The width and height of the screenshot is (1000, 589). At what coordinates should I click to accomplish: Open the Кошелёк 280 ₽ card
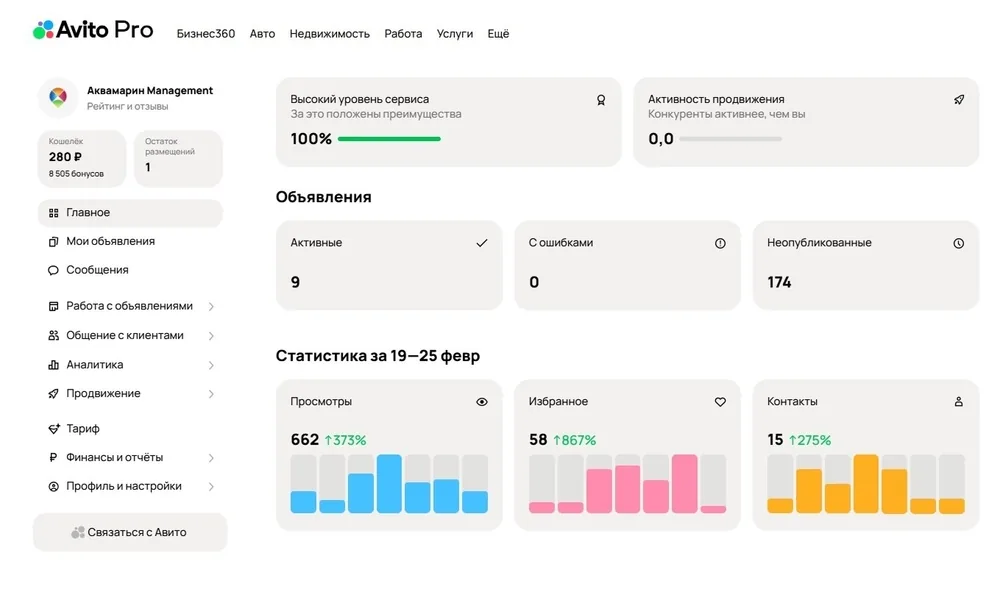point(82,159)
